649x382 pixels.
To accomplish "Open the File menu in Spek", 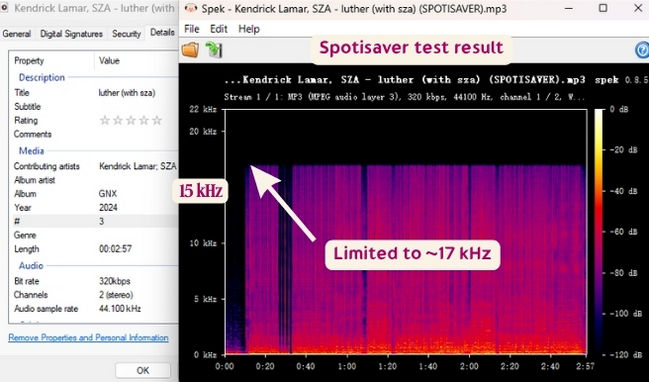I will click(x=192, y=29).
